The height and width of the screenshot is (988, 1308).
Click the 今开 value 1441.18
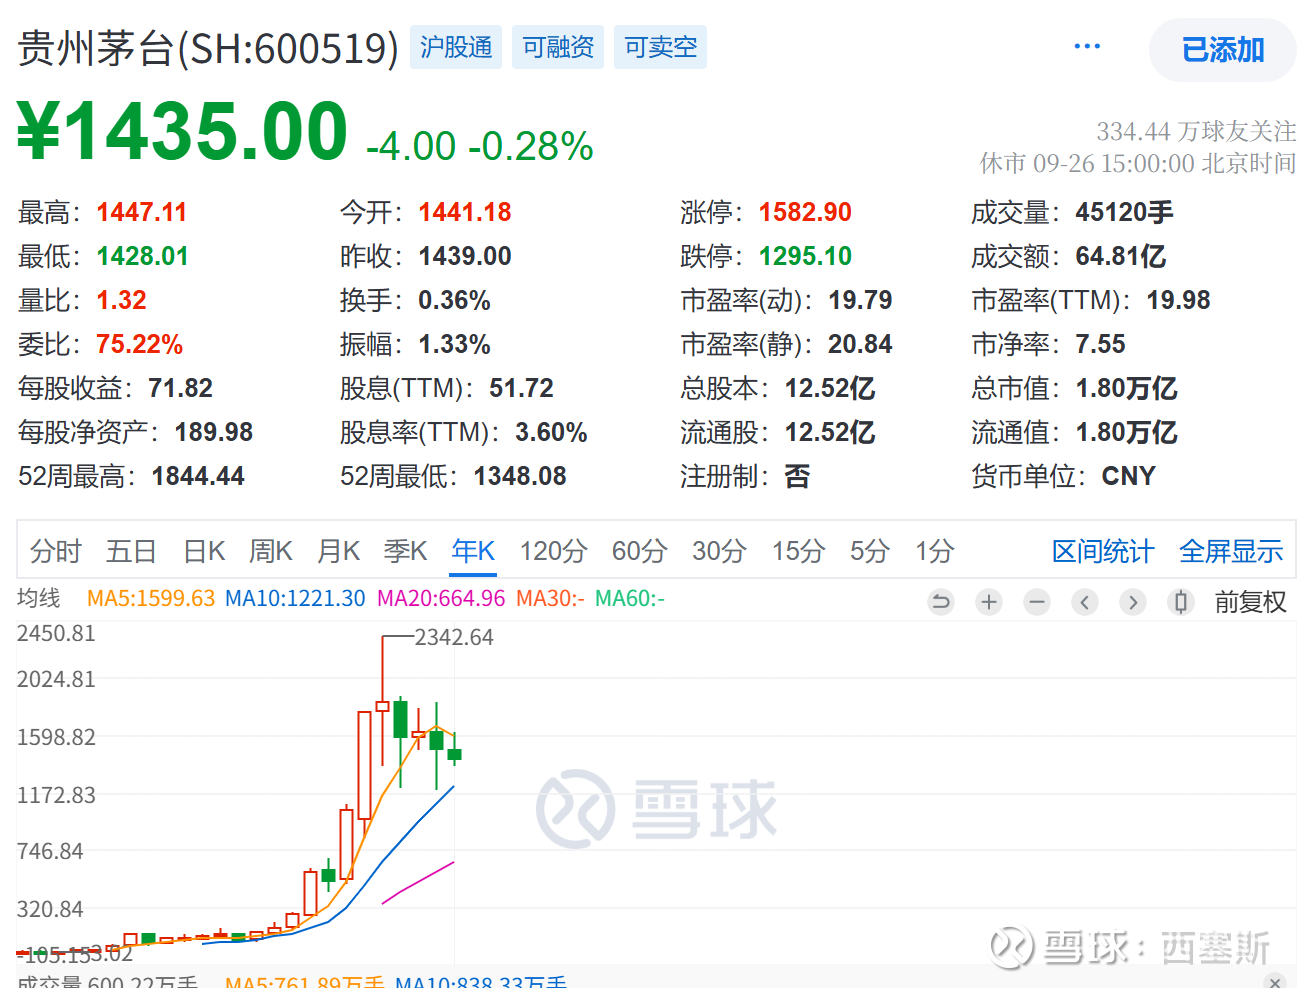tap(465, 212)
